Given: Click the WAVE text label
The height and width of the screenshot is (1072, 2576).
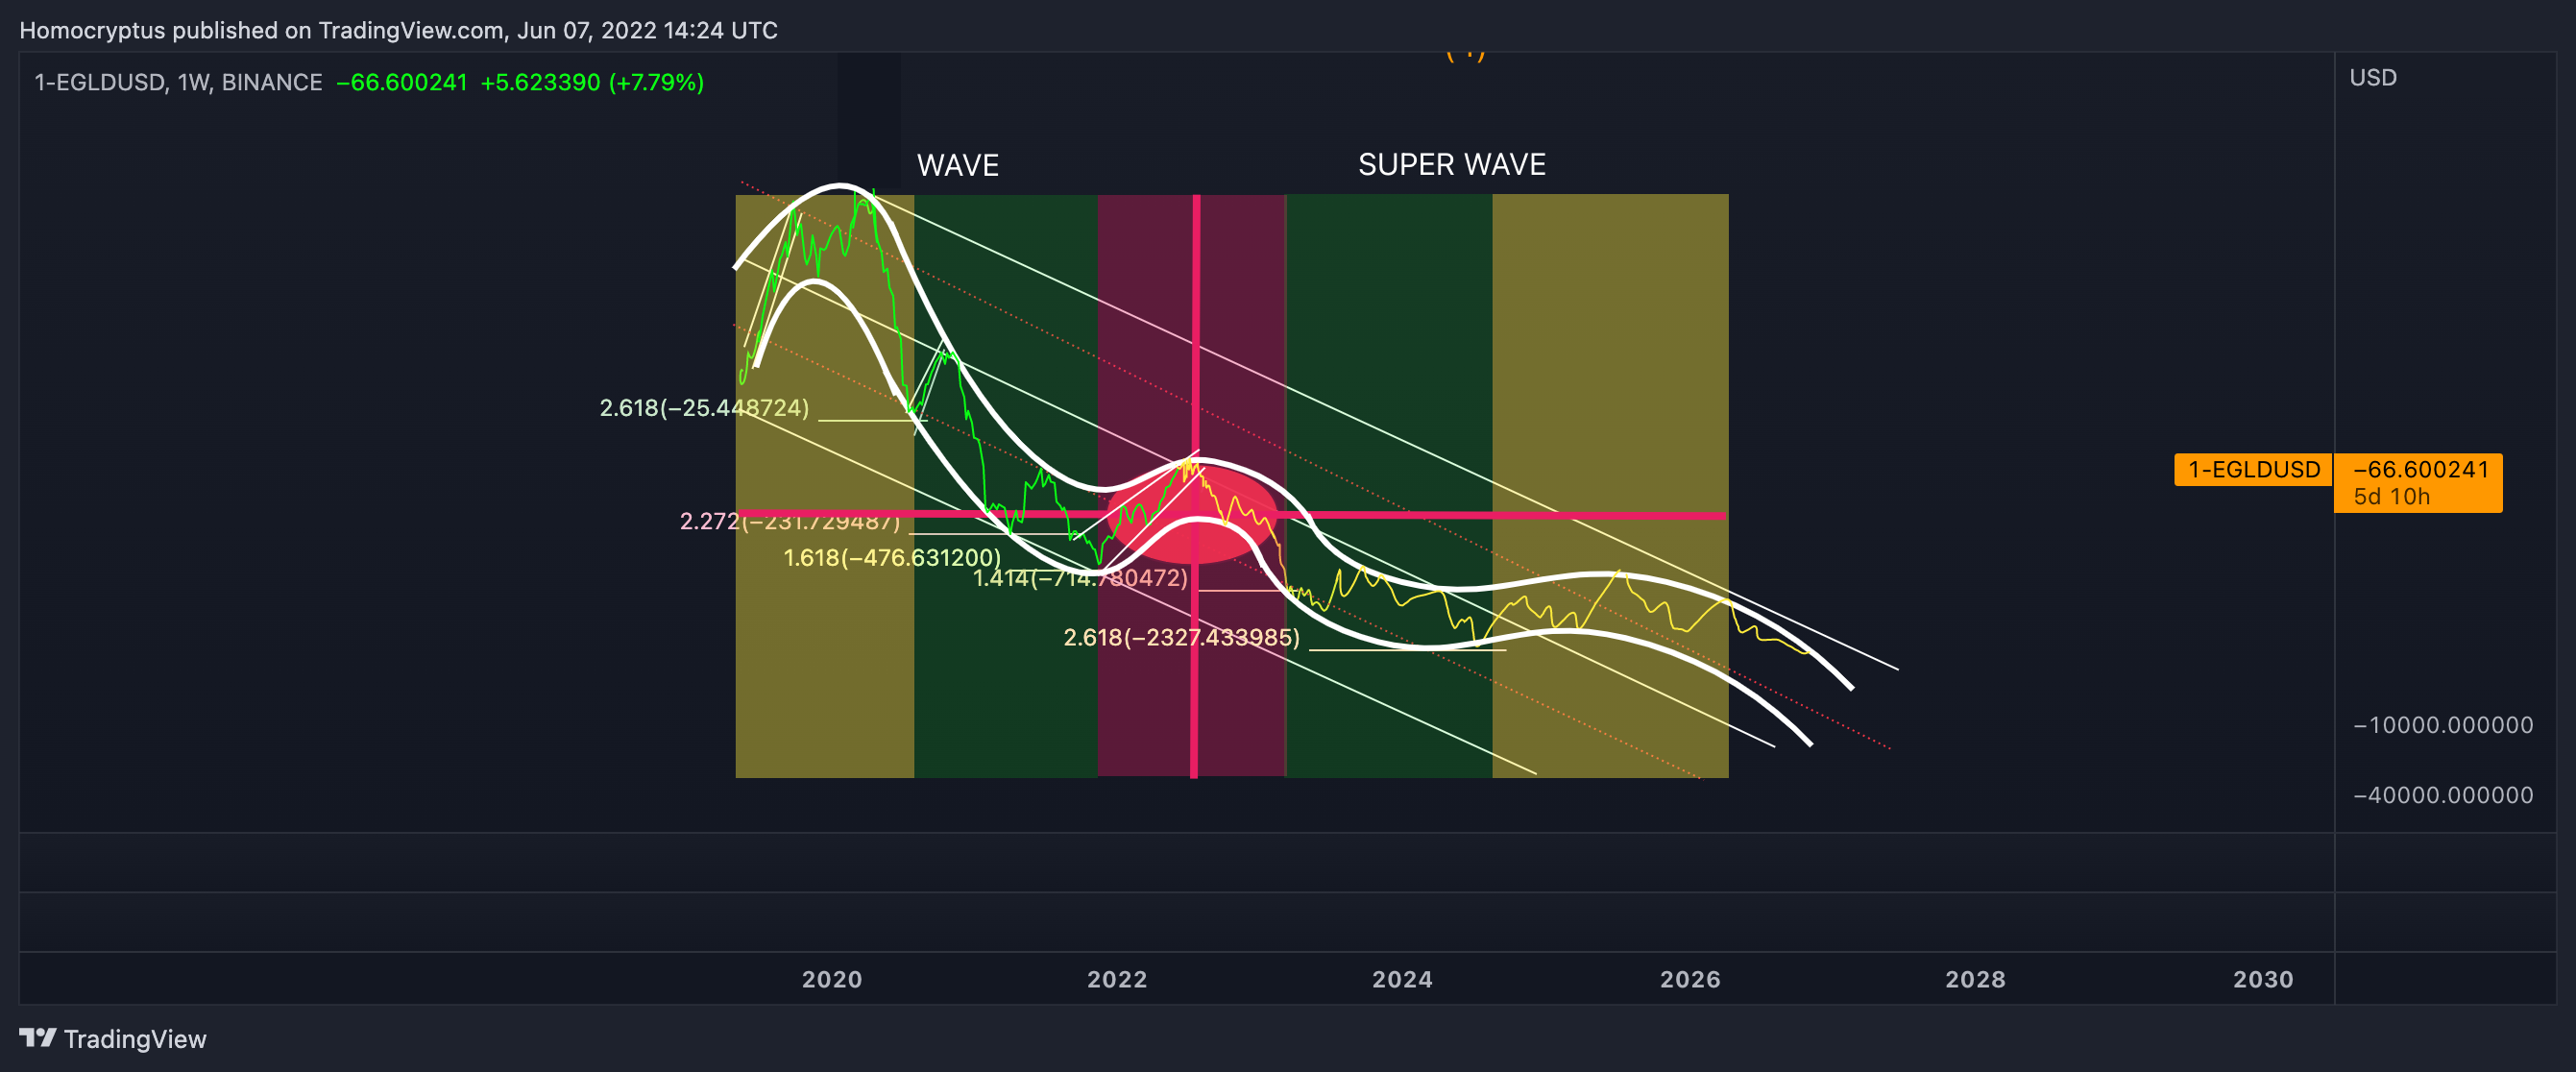Looking at the screenshot, I should point(958,165).
